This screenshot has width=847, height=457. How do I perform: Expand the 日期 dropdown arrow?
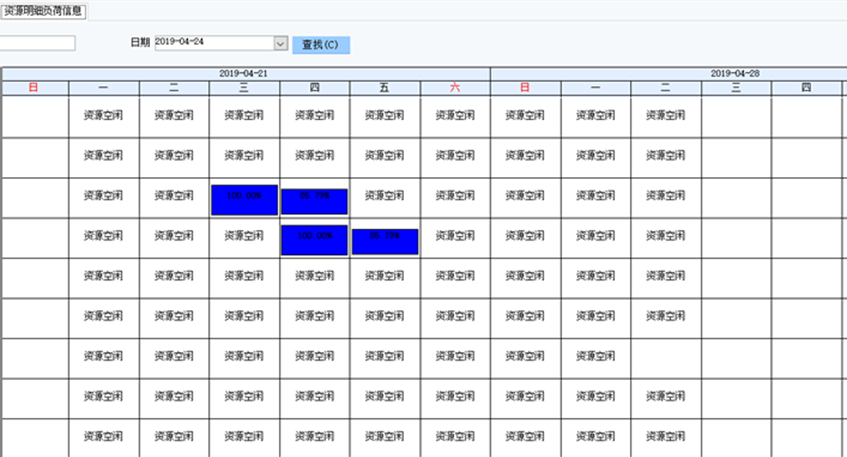click(280, 43)
